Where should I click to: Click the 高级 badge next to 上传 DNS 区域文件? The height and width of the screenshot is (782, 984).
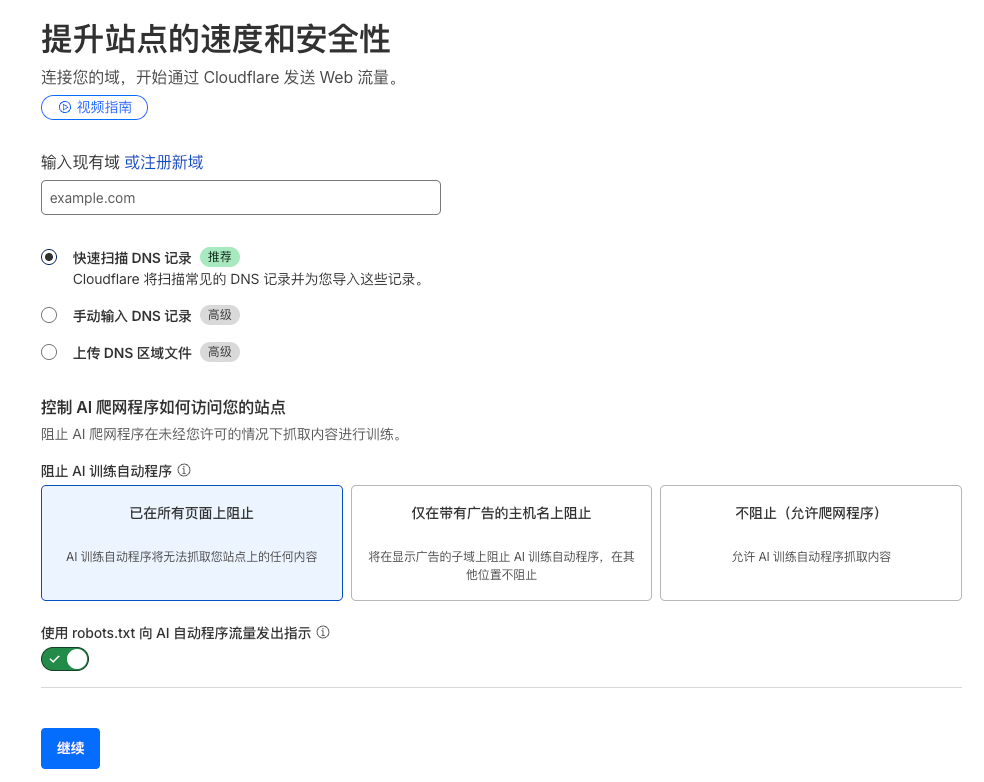coord(218,351)
